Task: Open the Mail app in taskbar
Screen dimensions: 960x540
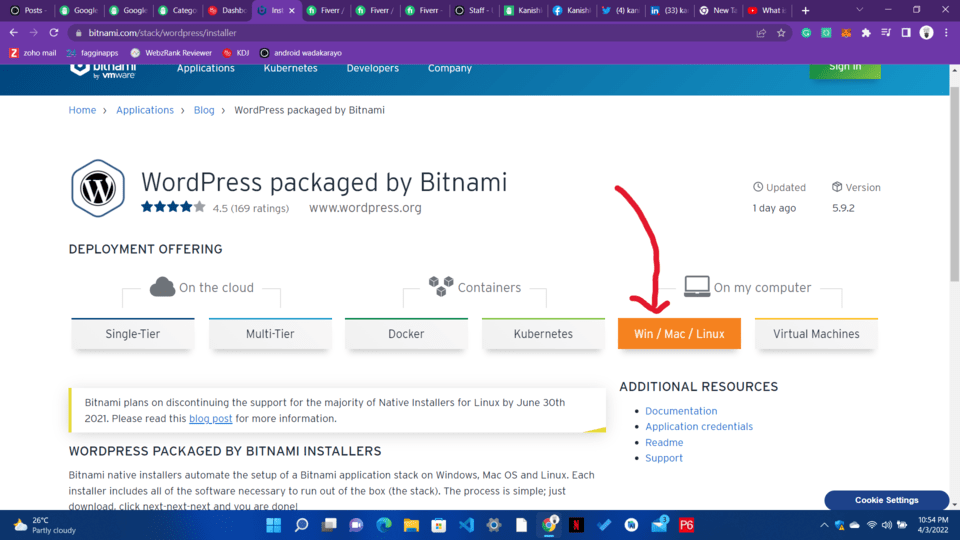Action: click(659, 525)
